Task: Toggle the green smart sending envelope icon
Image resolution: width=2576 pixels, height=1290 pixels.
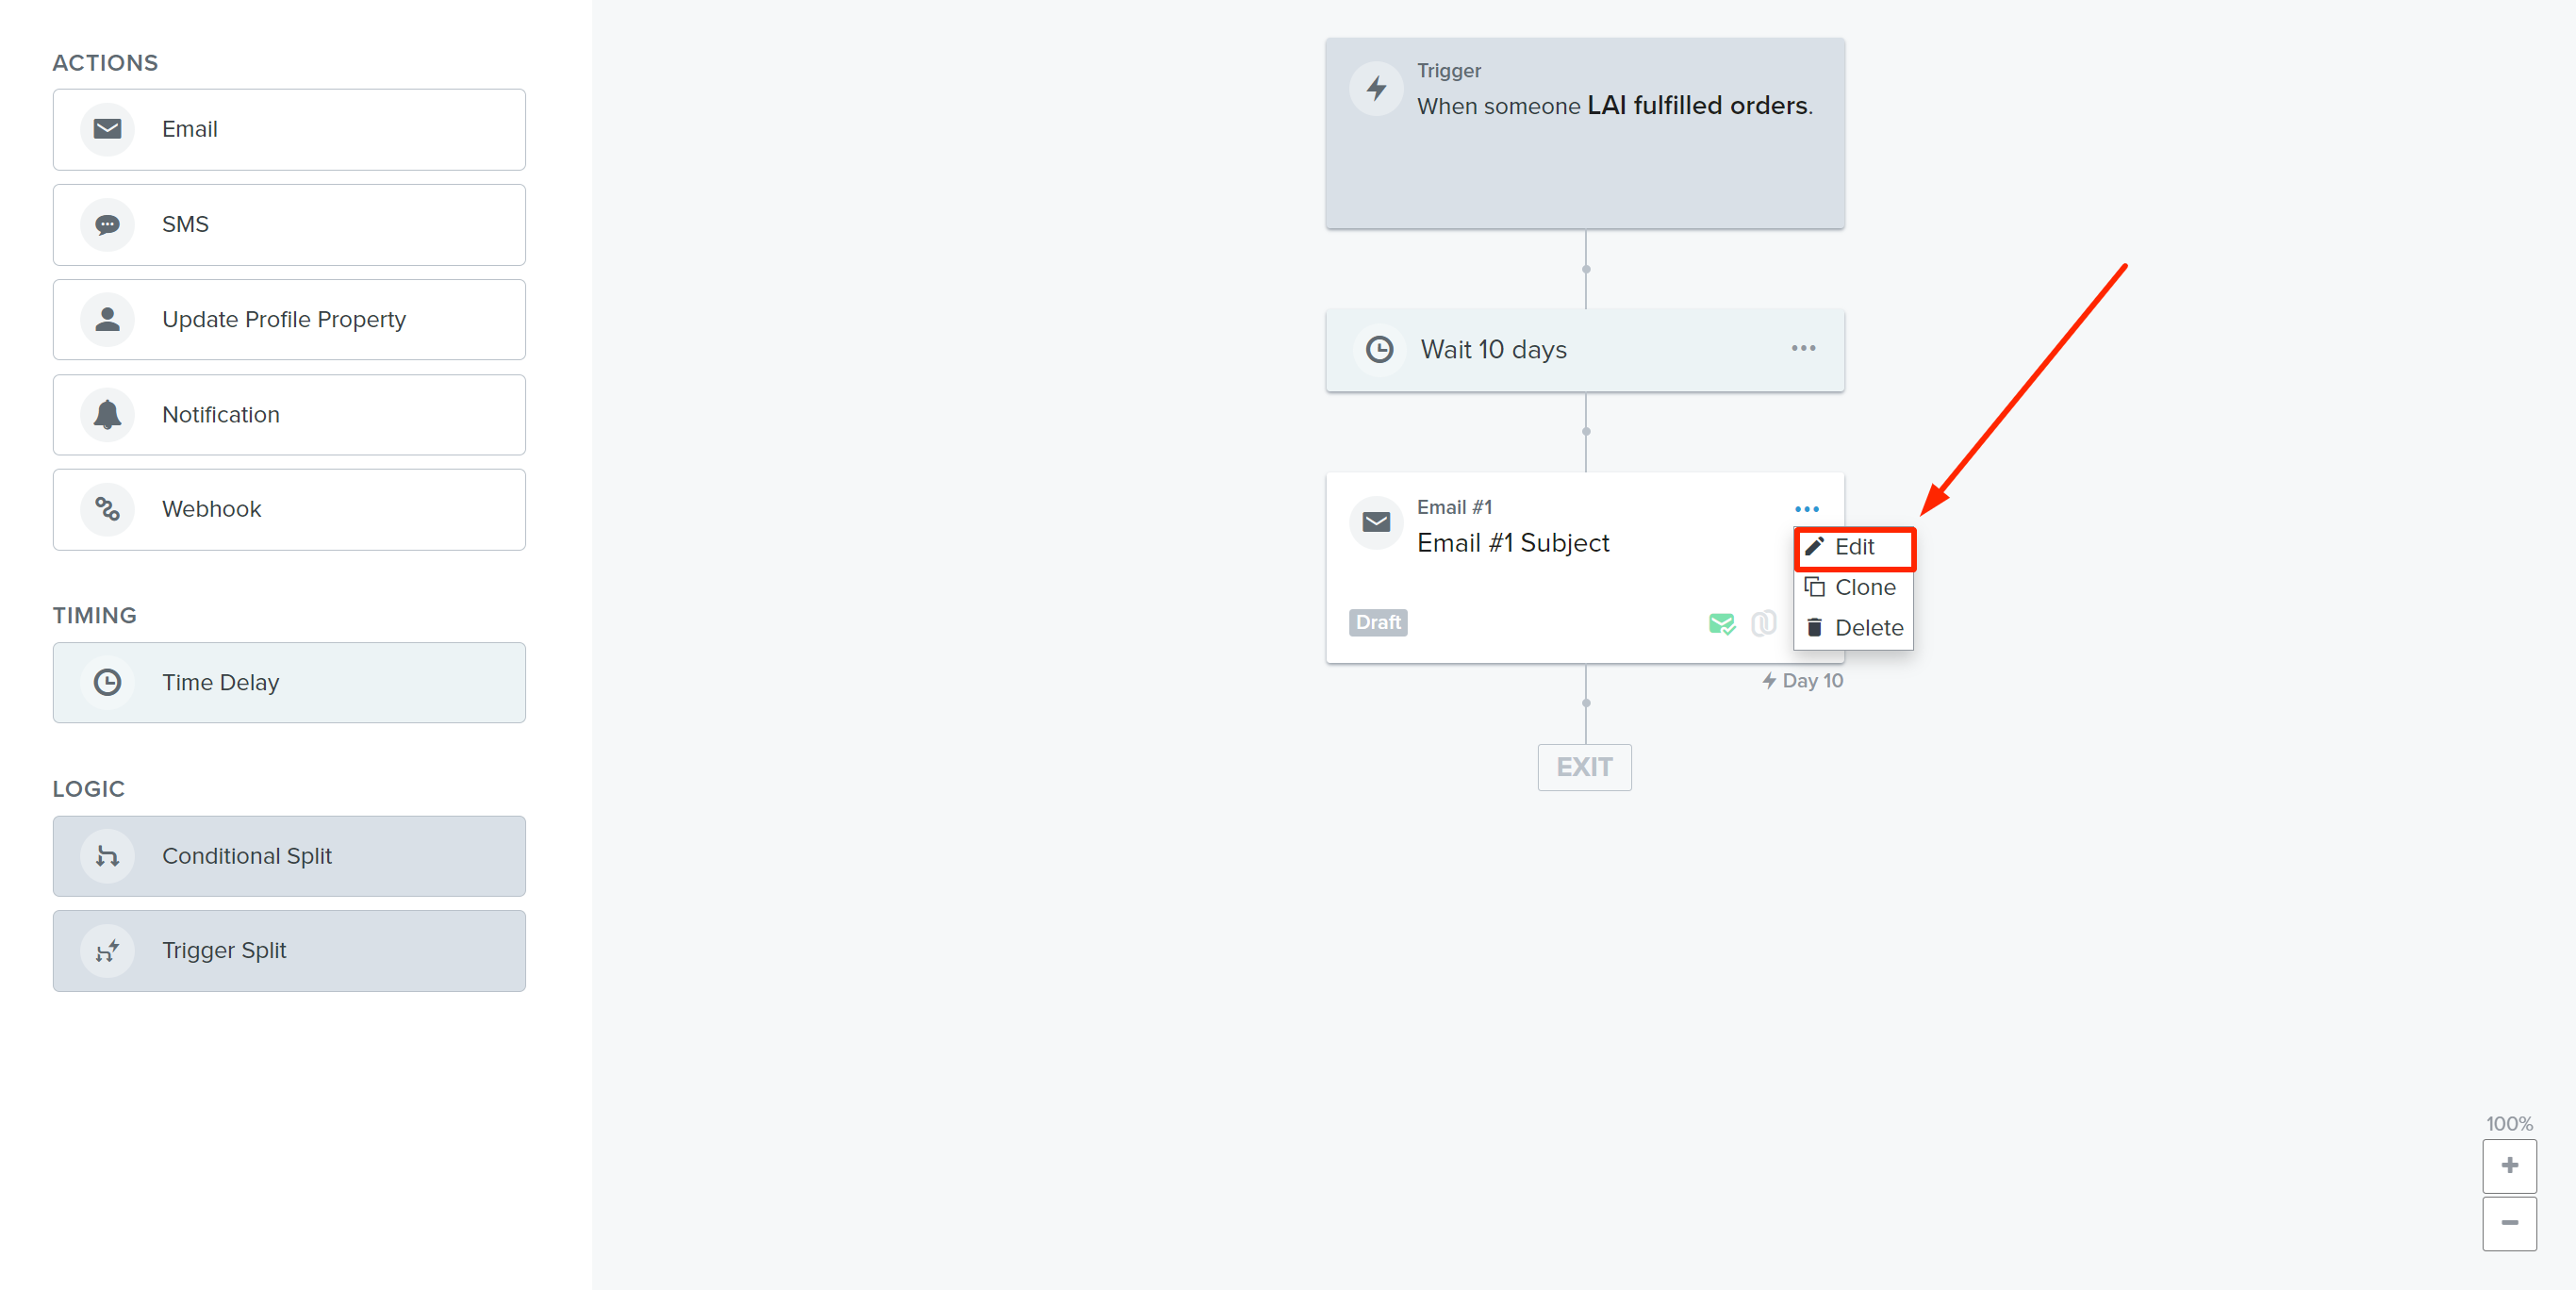Action: (x=1721, y=624)
